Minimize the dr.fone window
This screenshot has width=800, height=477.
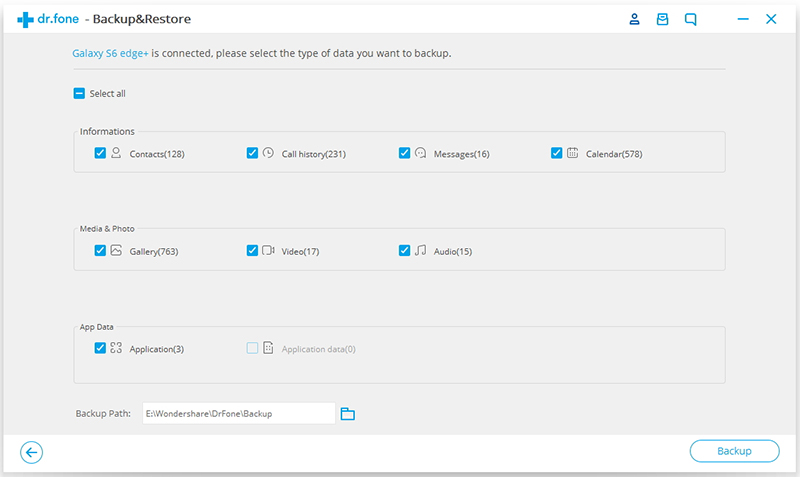tap(742, 19)
